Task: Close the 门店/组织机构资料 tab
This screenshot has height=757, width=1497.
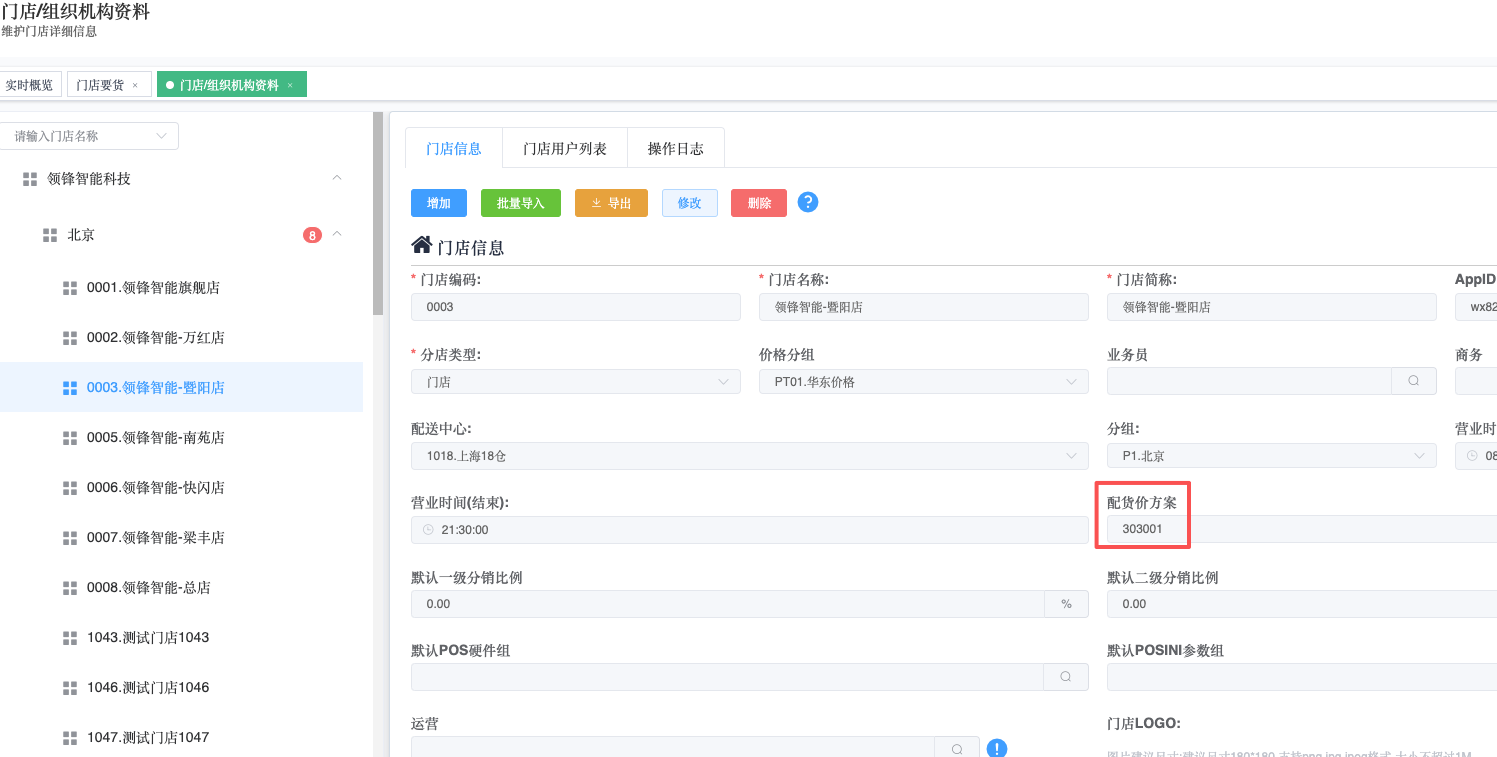Action: click(x=290, y=85)
